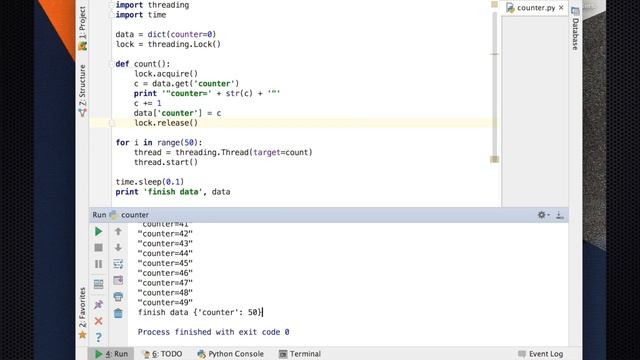Hide the Run tool window
This screenshot has width=640, height=360.
(560, 215)
